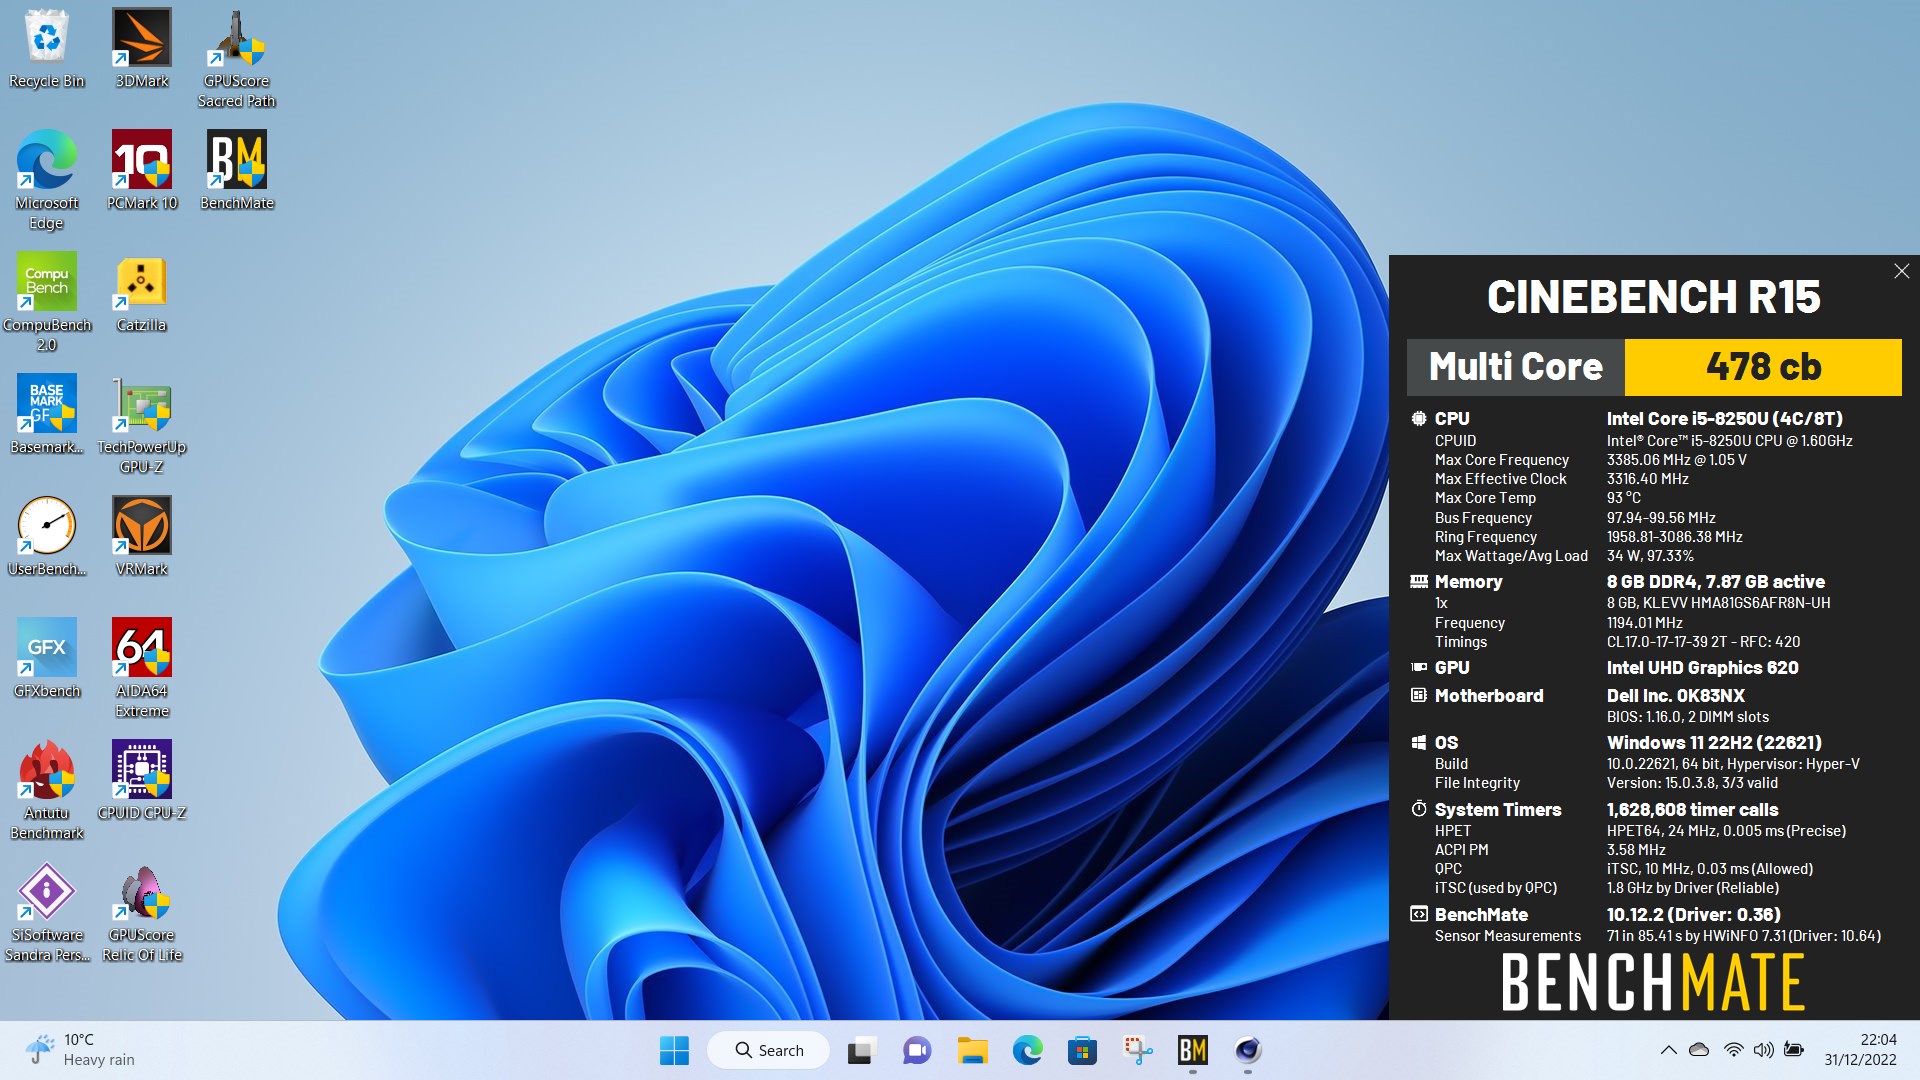Select the VRMark desktop shortcut
Screen dimensions: 1920x1080
(x=142, y=537)
